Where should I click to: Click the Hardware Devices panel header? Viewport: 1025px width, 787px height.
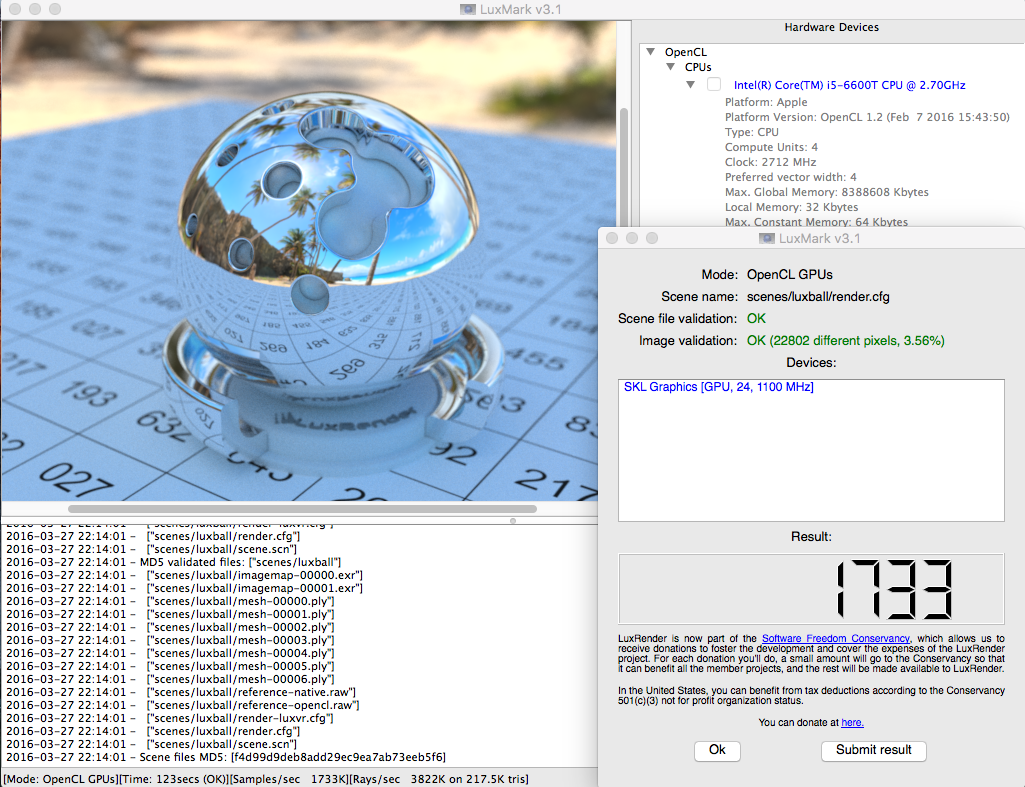(831, 27)
